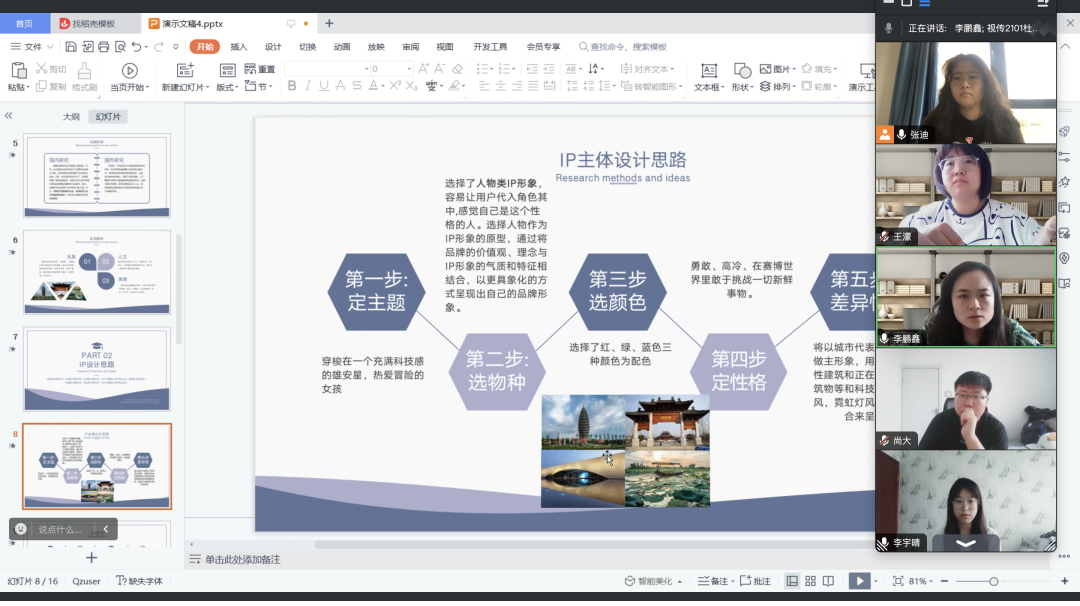Click the 缺失字体 missing fonts button
The image size is (1080, 606).
pyautogui.click(x=139, y=580)
